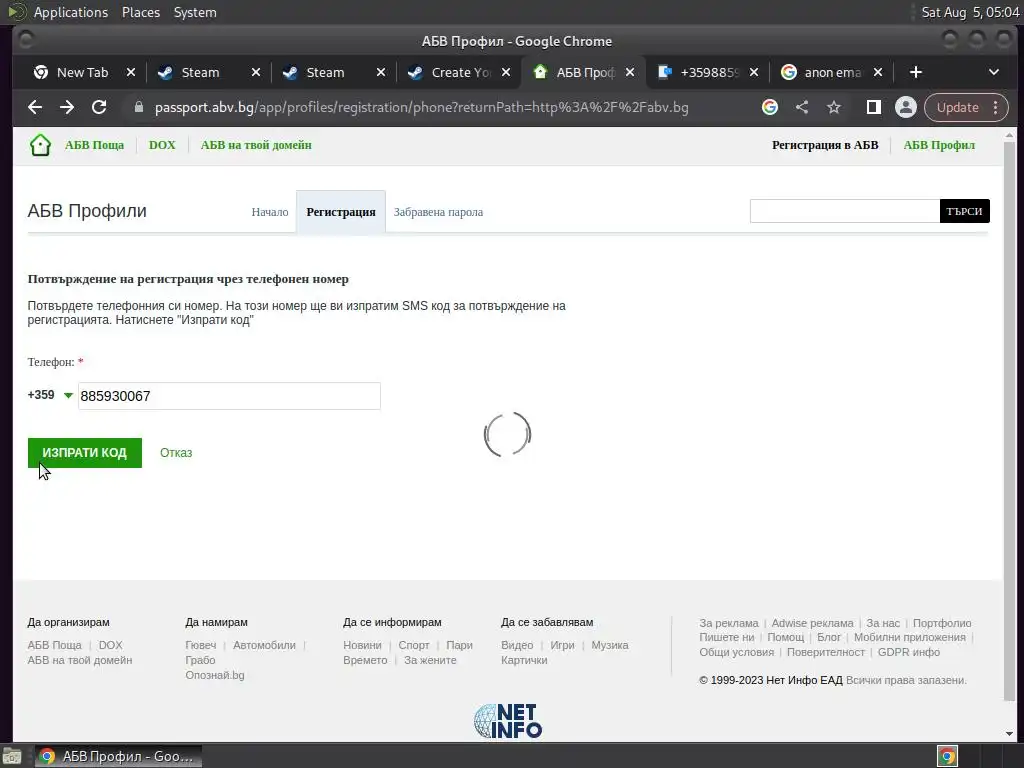Open footer Картички link
Screen dimensions: 1024x768
524,660
